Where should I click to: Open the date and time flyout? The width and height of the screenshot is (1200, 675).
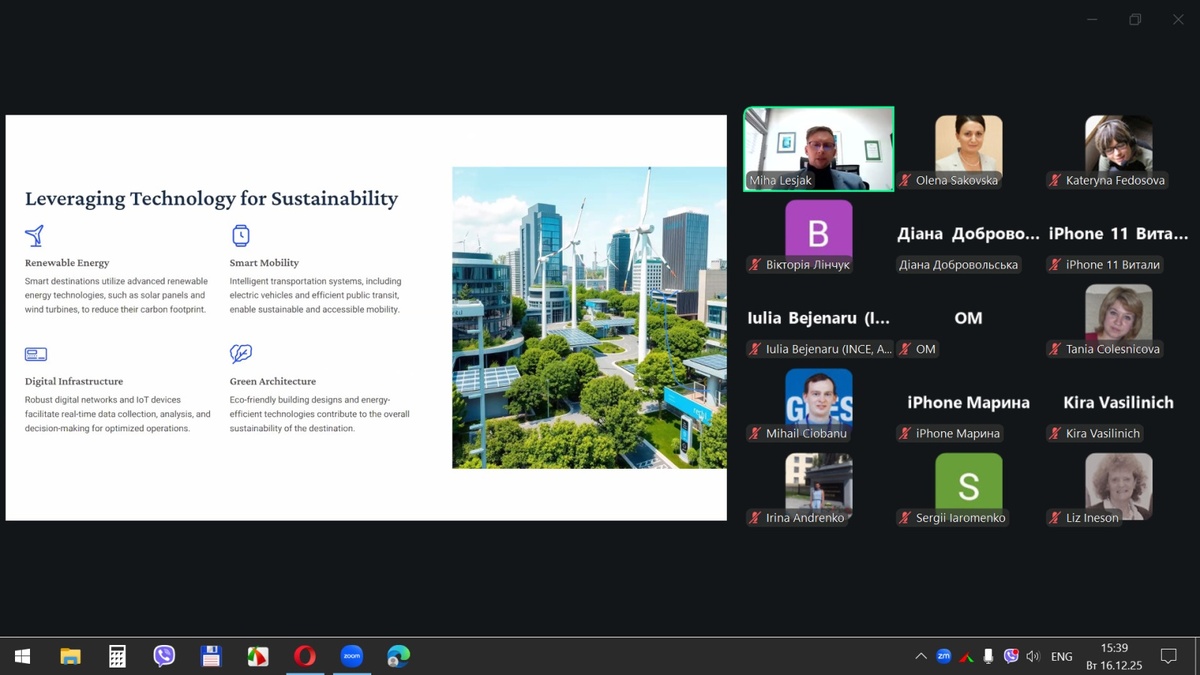[x=1114, y=656]
